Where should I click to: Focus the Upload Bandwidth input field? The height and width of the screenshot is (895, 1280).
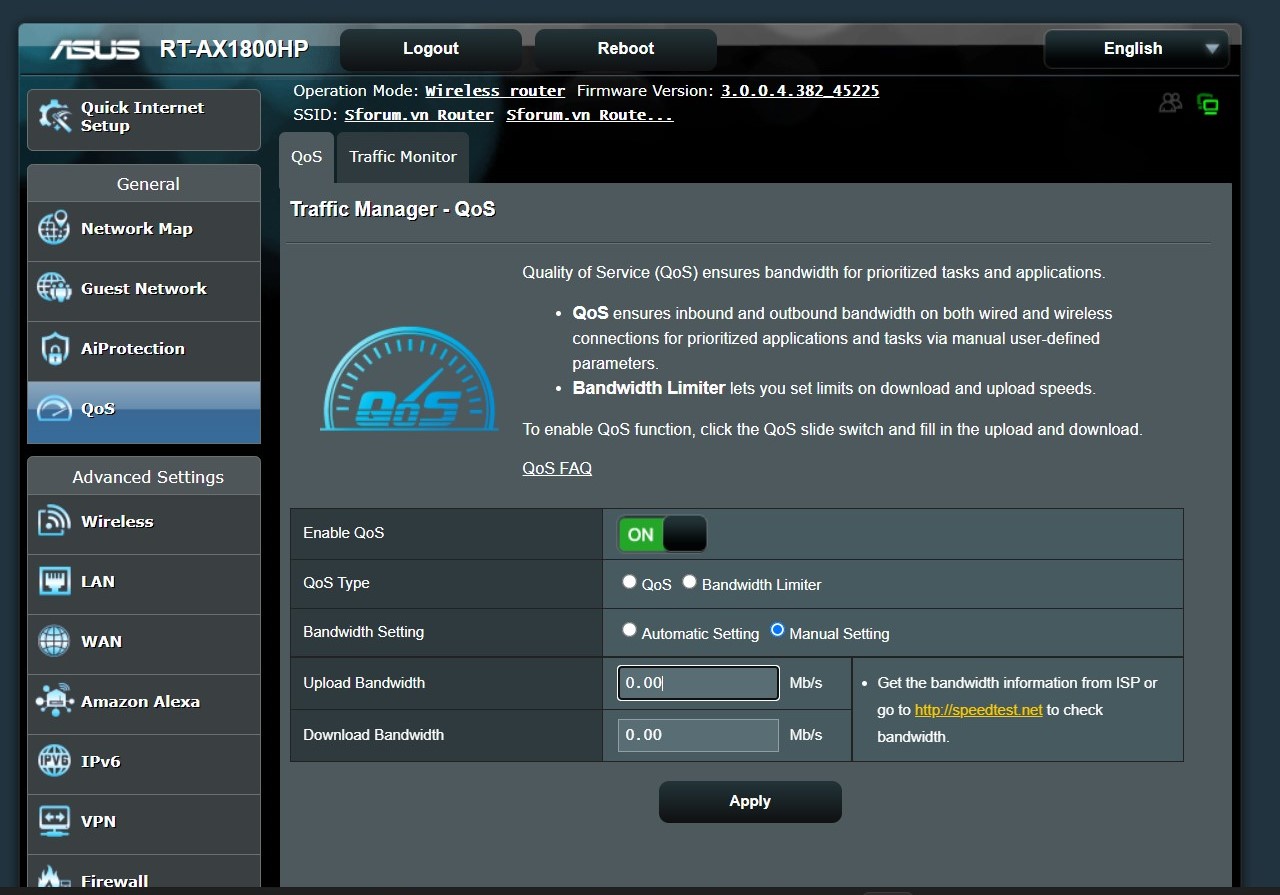698,683
